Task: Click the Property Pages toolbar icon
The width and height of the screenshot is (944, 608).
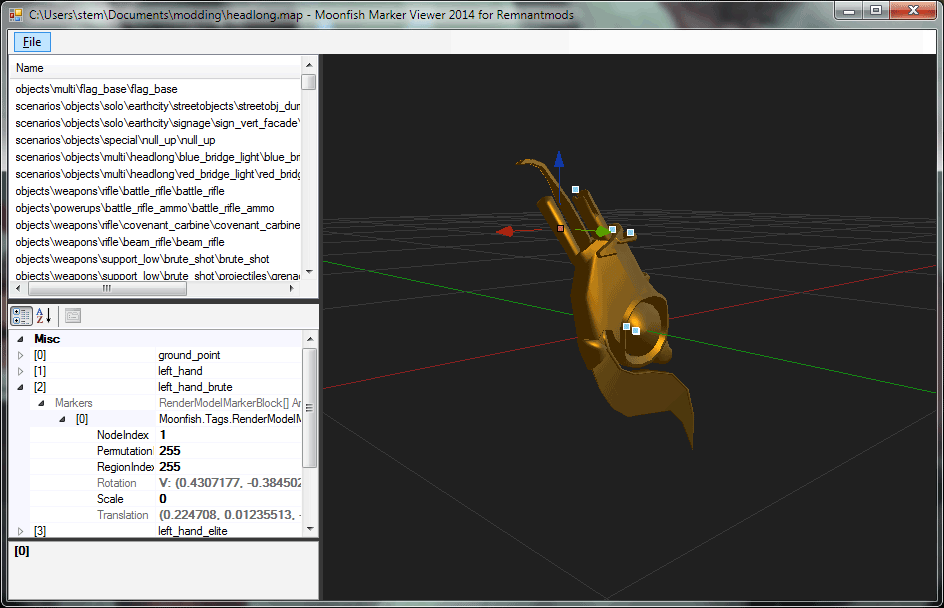Action: click(x=73, y=316)
